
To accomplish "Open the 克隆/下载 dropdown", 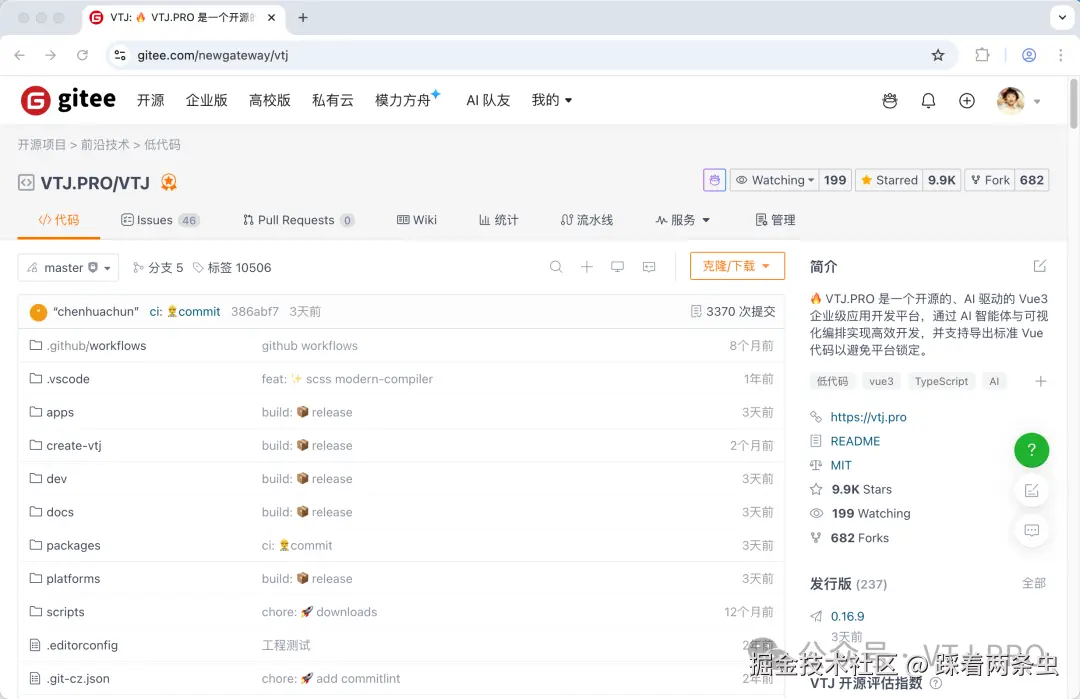I will (x=737, y=266).
